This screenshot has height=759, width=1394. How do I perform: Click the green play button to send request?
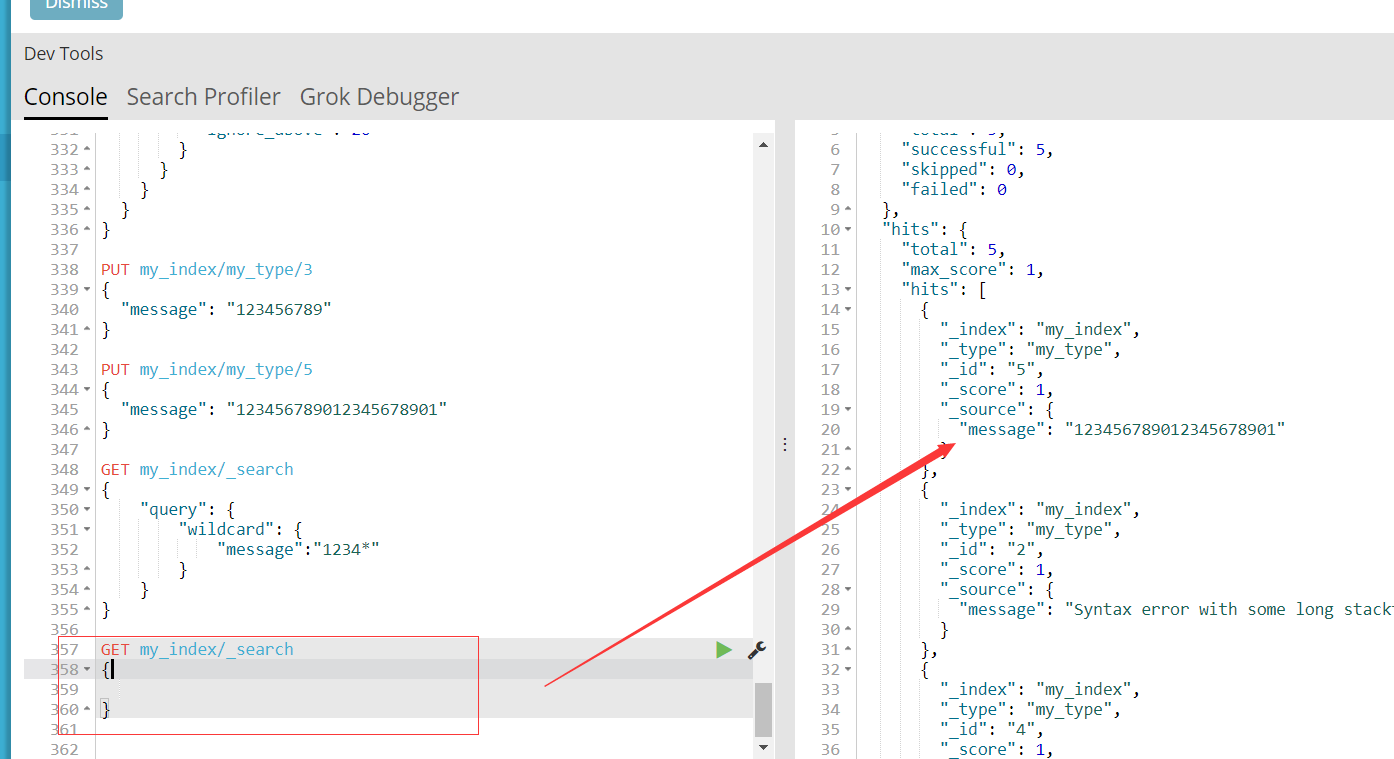724,650
